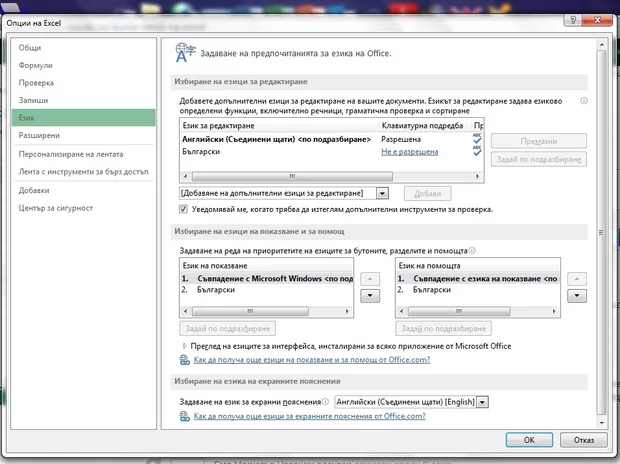Screen dimensions: 620x464
Task: Click the dialog vertical scrollbar down arrow
Action: pos(601,423)
